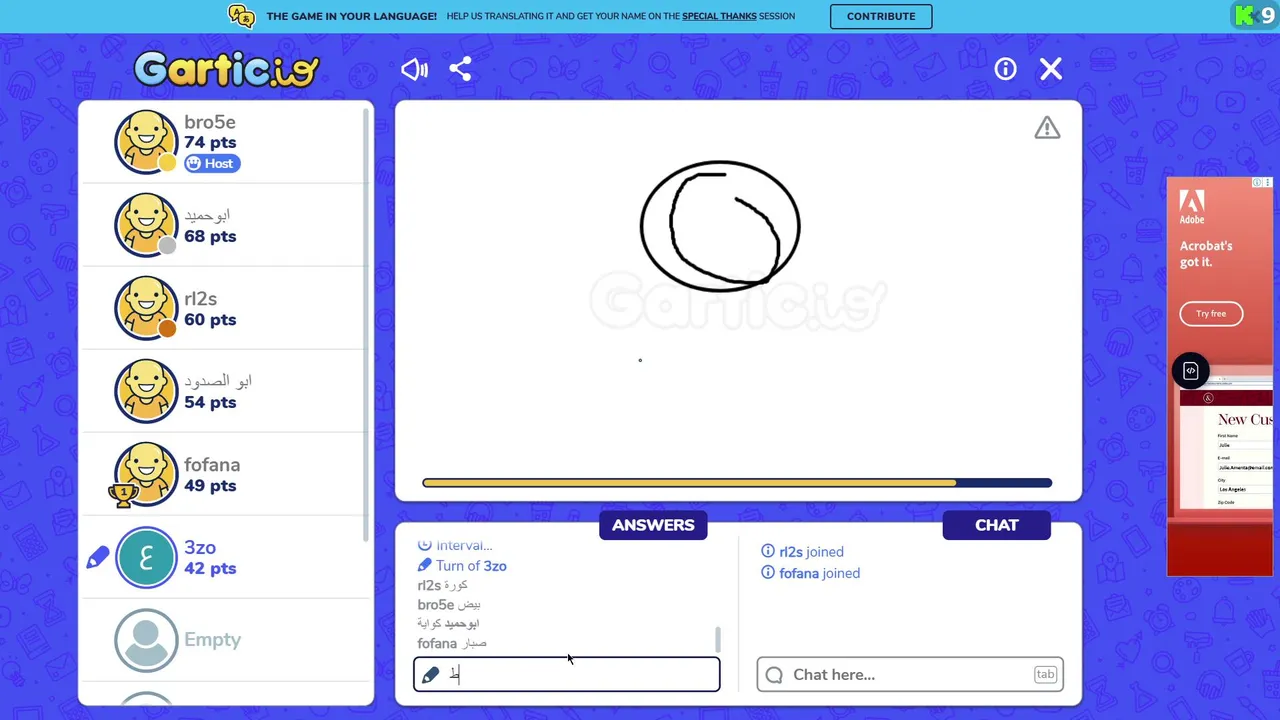This screenshot has width=1280, height=720.
Task: Click the round timer progress bar
Action: click(x=737, y=483)
